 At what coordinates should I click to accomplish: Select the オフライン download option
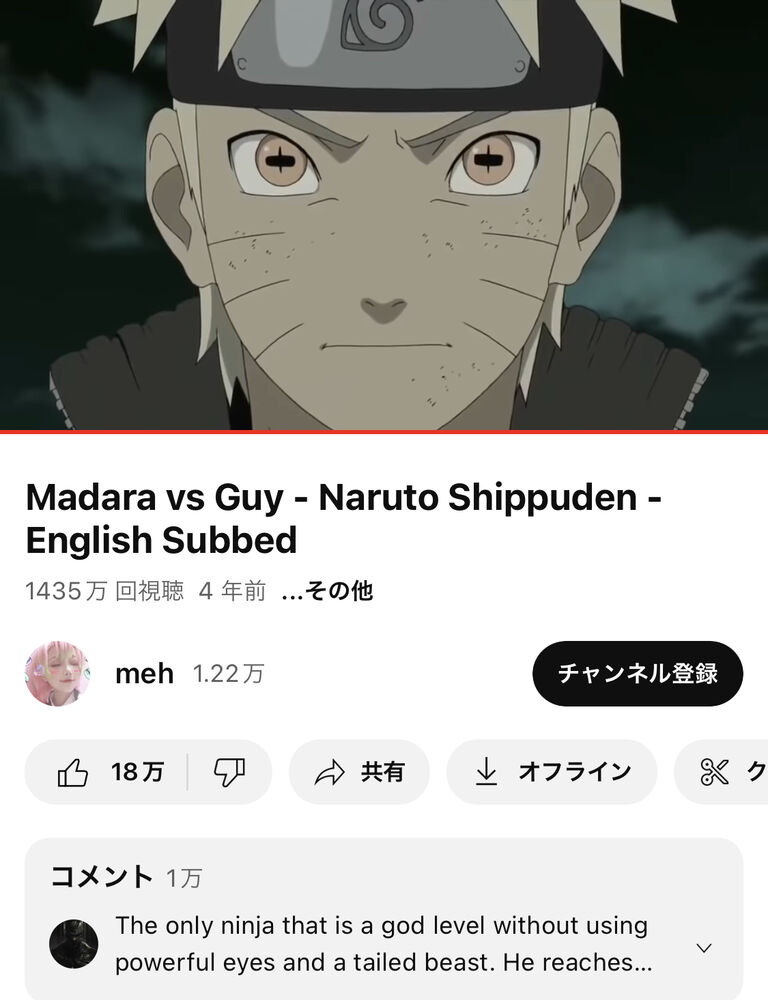552,772
